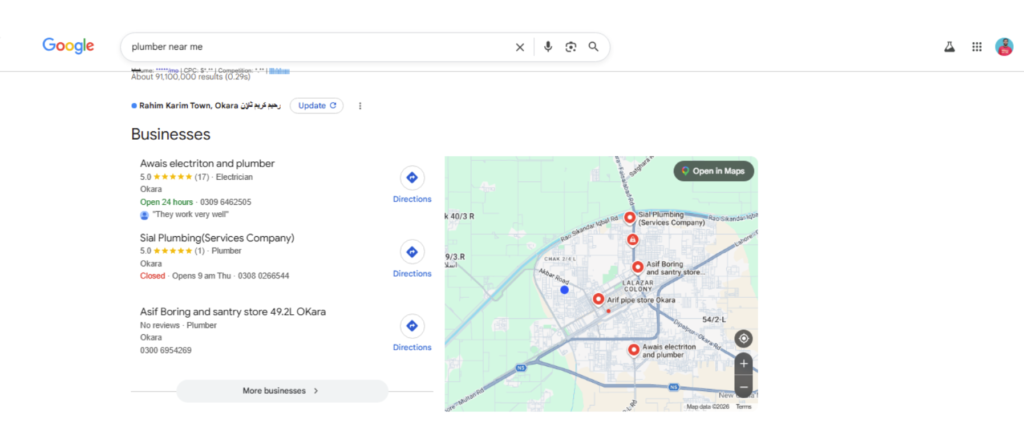Click Lalazar Colony label on map

637,285
